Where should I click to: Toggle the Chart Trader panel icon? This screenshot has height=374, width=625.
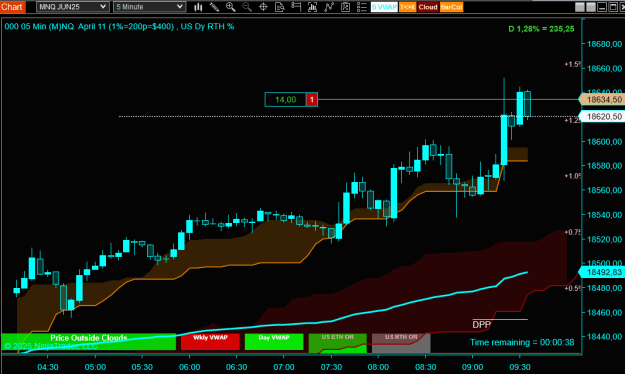296,7
